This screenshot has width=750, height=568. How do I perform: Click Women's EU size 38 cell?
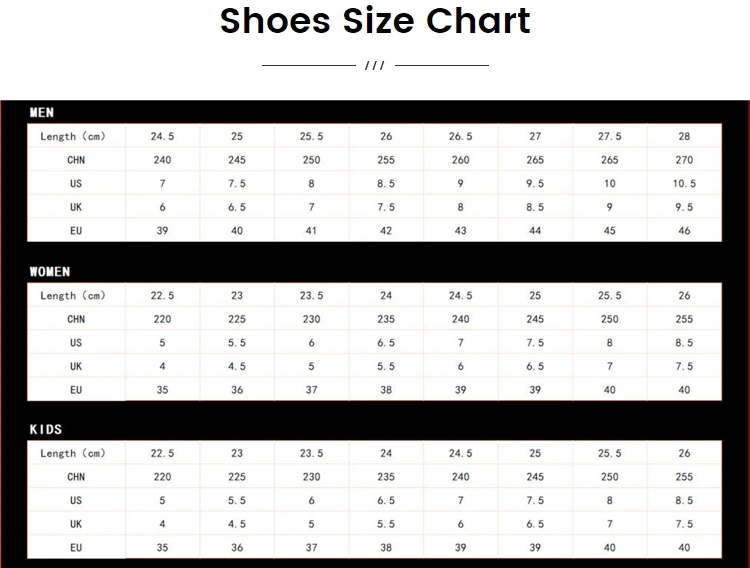(x=386, y=390)
